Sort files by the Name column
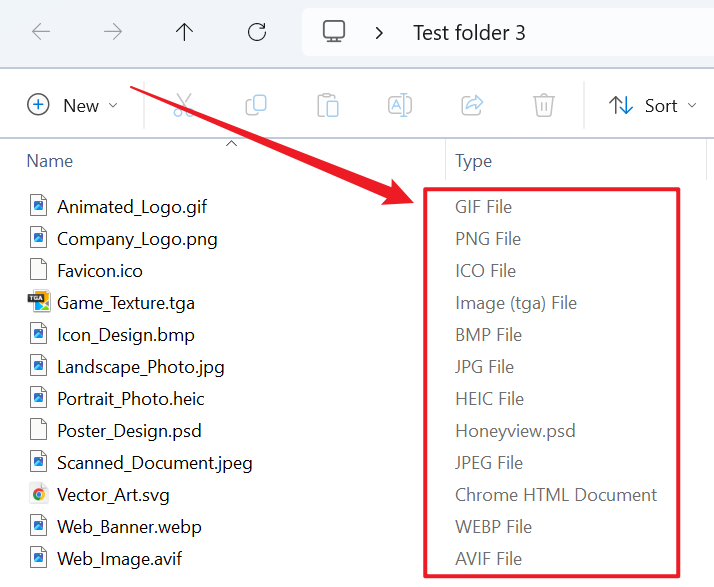 [50, 161]
